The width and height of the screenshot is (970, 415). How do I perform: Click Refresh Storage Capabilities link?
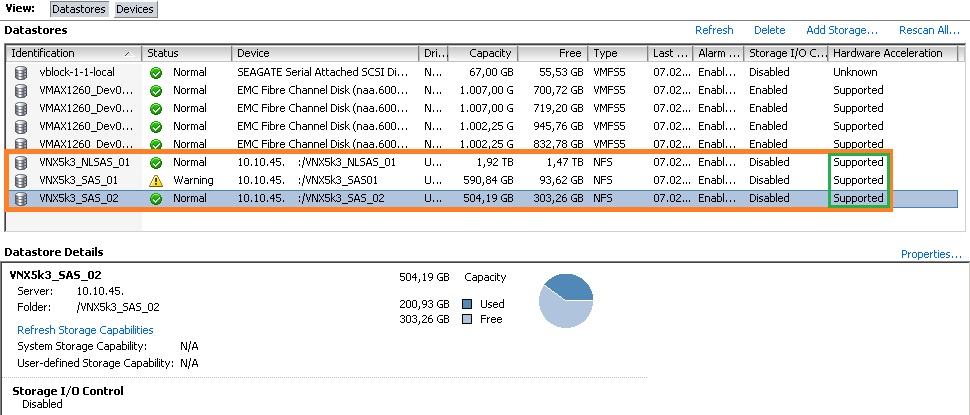pyautogui.click(x=85, y=330)
